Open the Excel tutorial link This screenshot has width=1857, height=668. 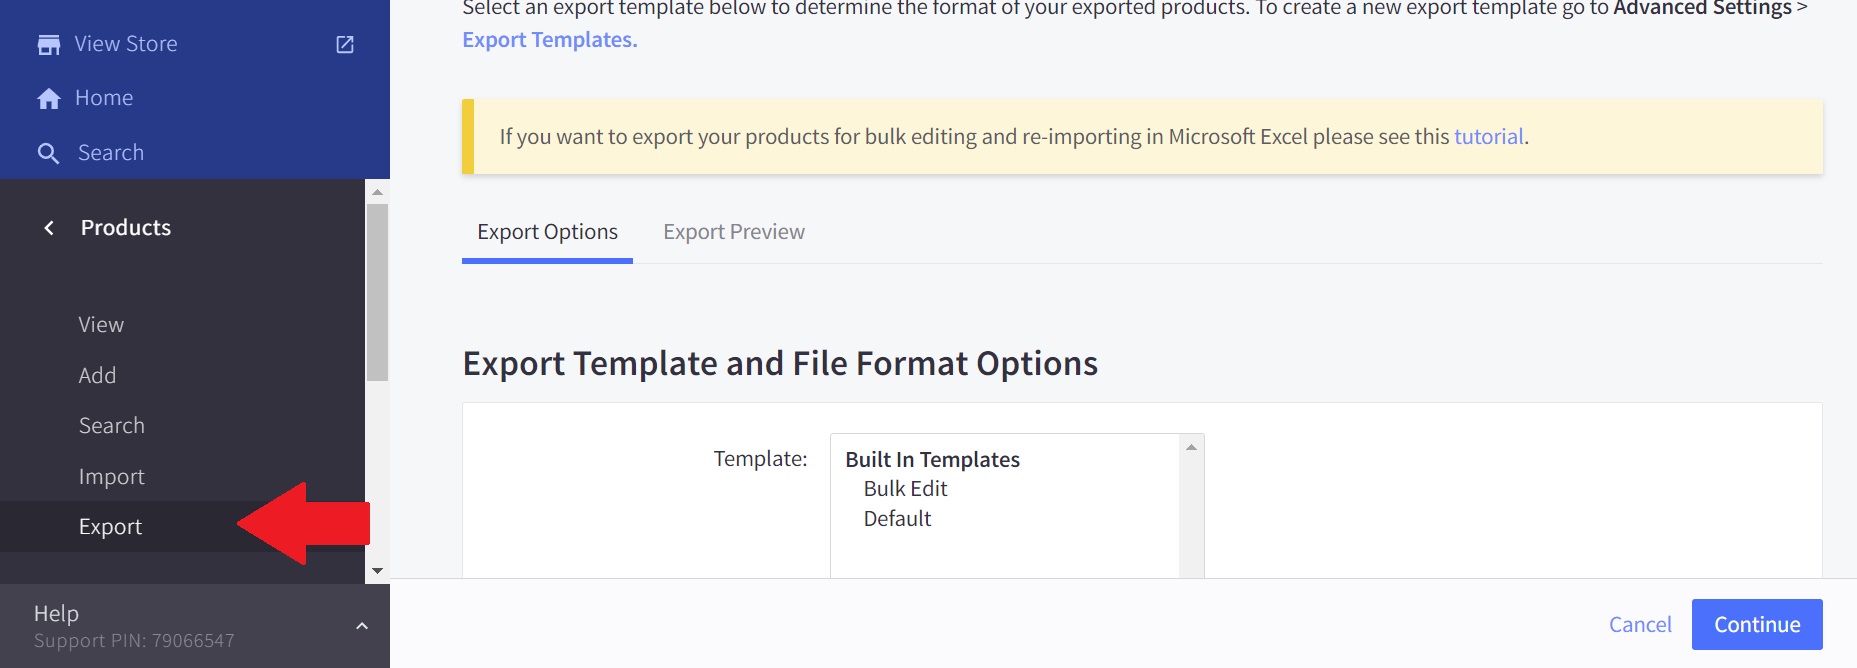pyautogui.click(x=1488, y=137)
